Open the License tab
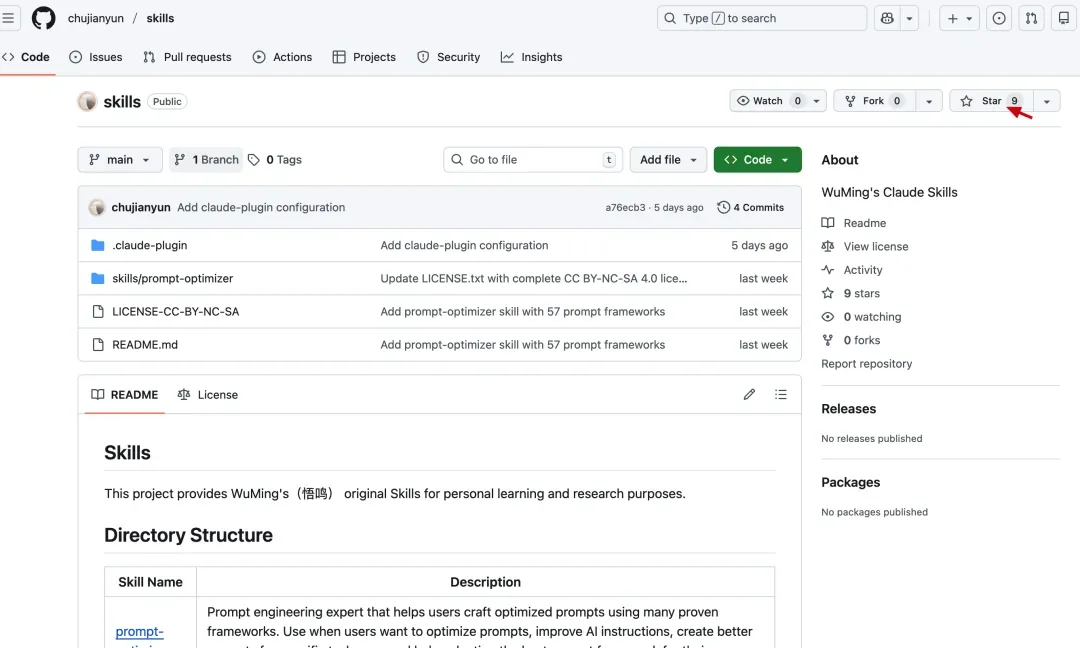Image resolution: width=1080 pixels, height=648 pixels. (208, 395)
